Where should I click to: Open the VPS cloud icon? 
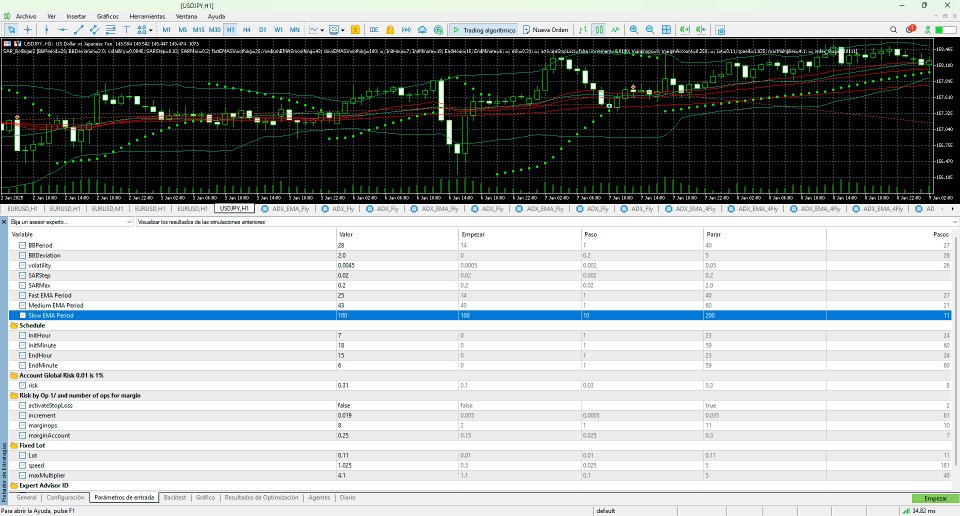coord(422,29)
